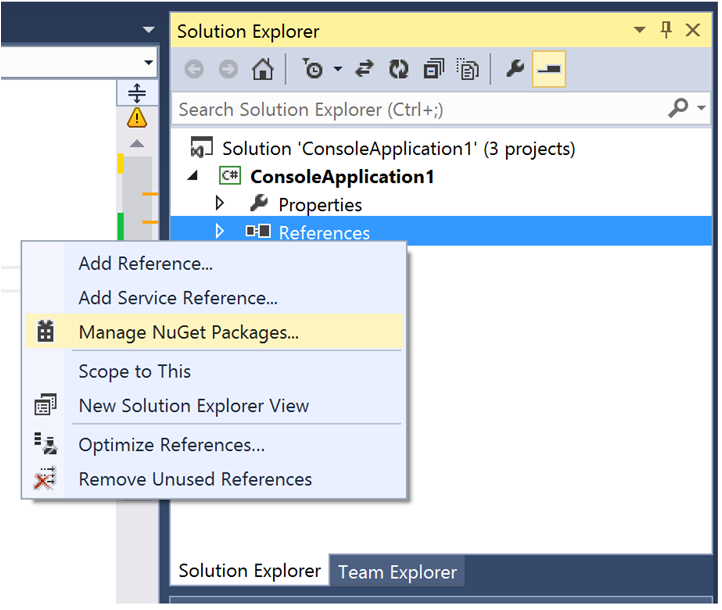
Task: Click the Collapse All toolbar icon
Action: pyautogui.click(x=433, y=69)
